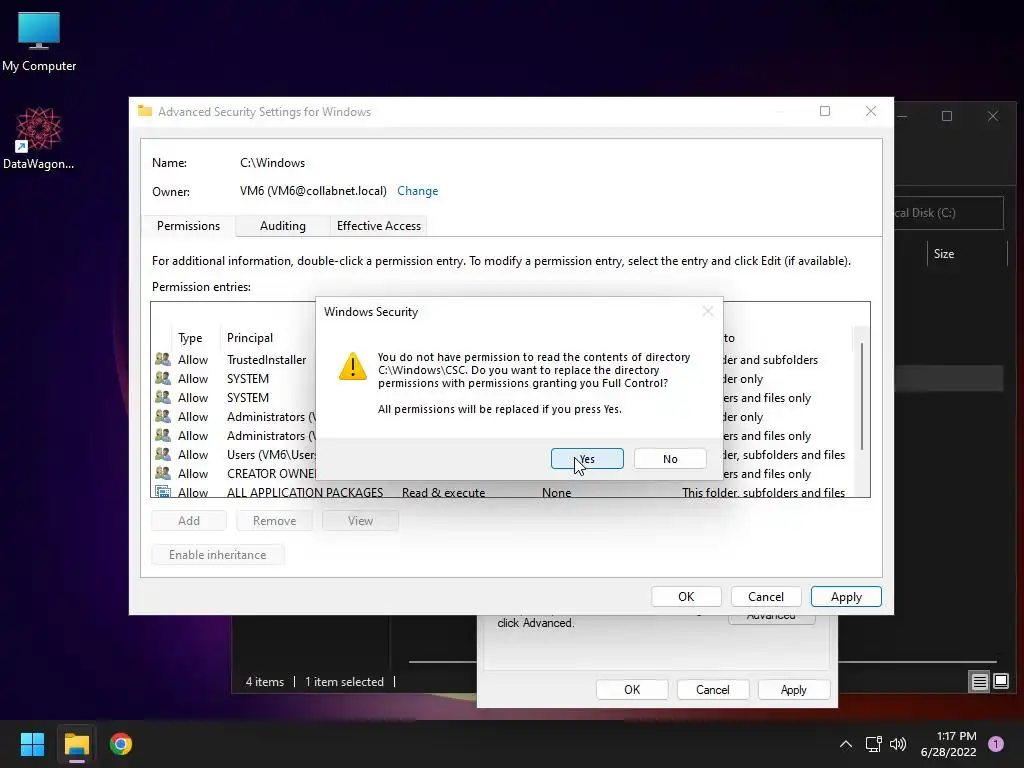
Task: Click OK in the Properties dialog behind
Action: click(632, 690)
